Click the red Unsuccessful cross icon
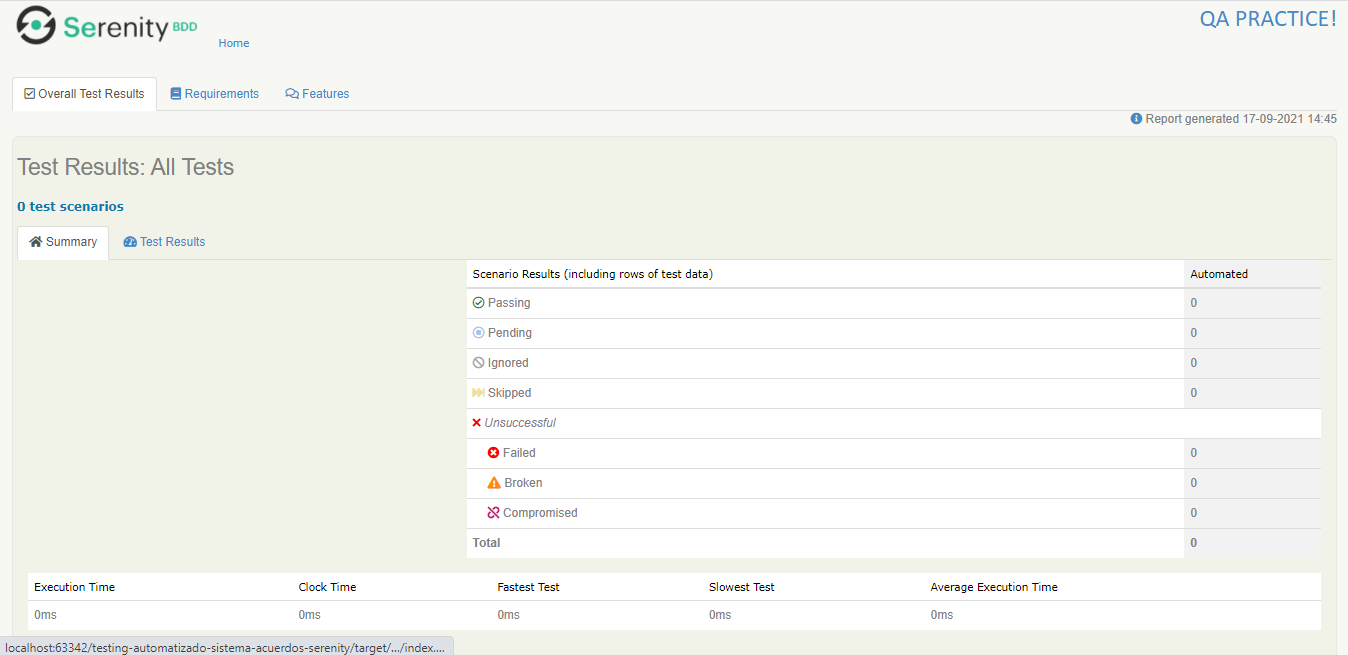This screenshot has height=655, width=1348. tap(477, 422)
